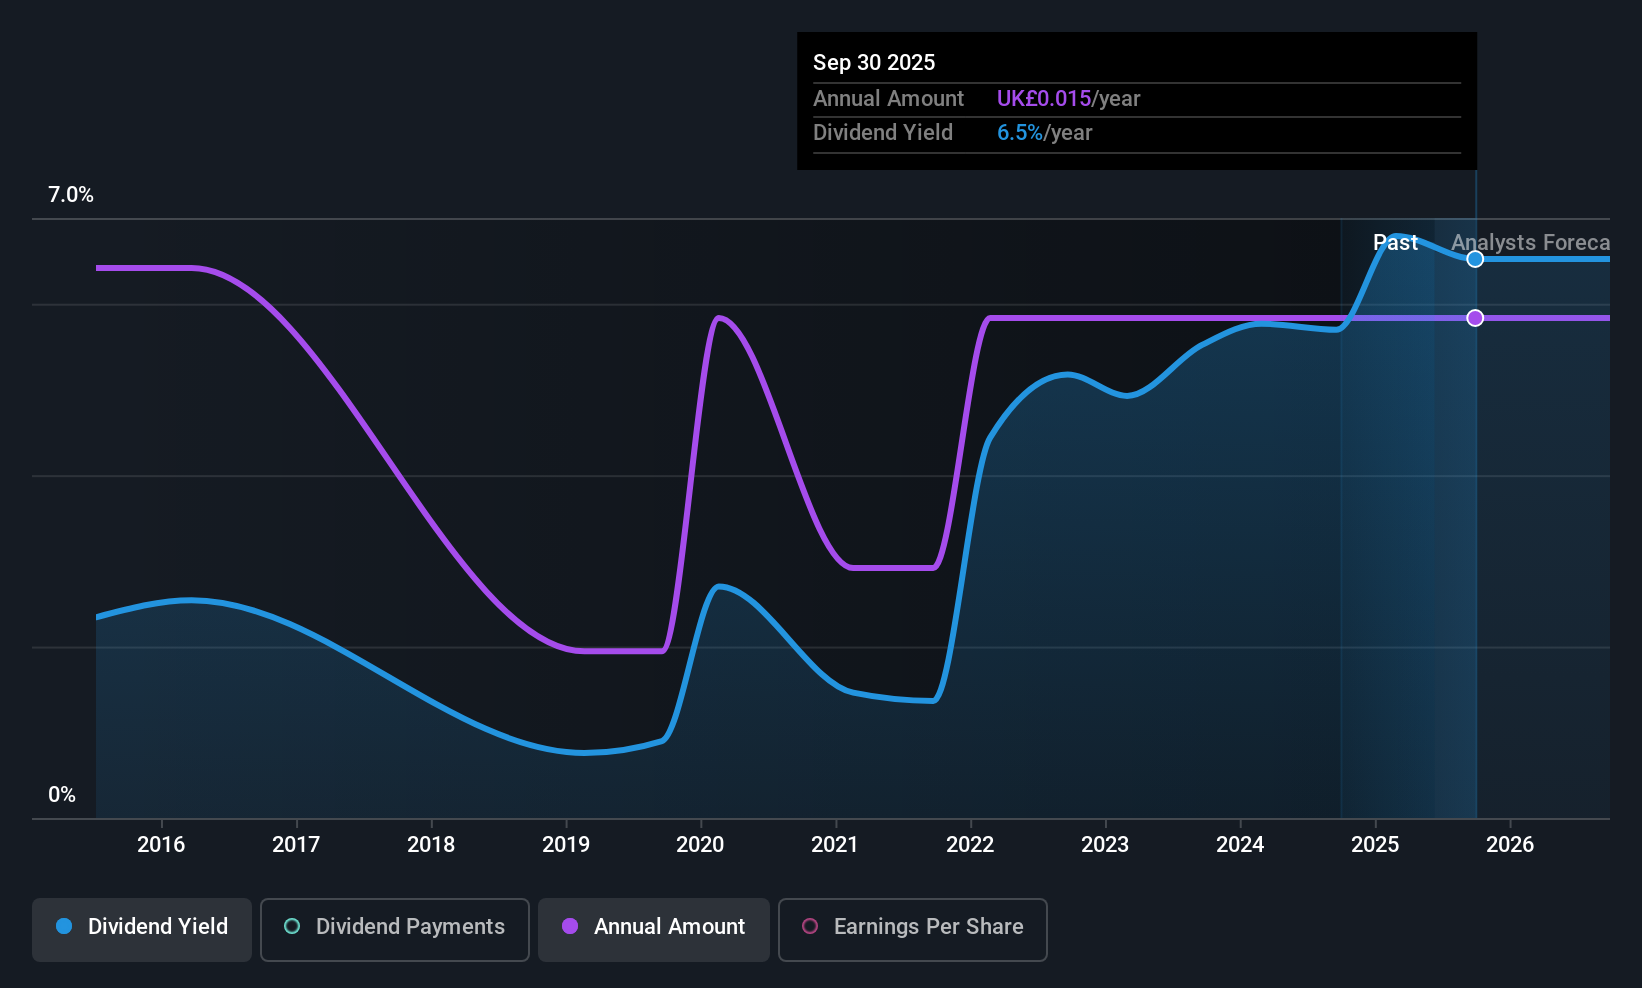Click the pink Earnings Per Share circle

tap(810, 926)
